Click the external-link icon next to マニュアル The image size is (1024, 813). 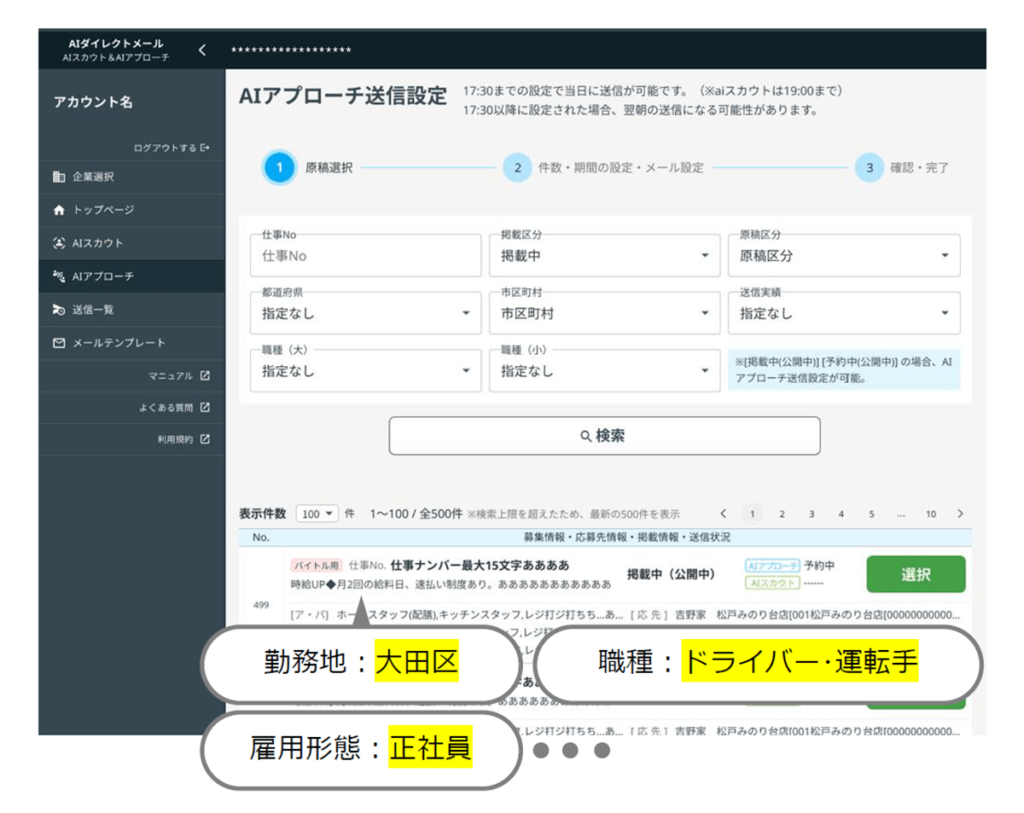point(206,374)
